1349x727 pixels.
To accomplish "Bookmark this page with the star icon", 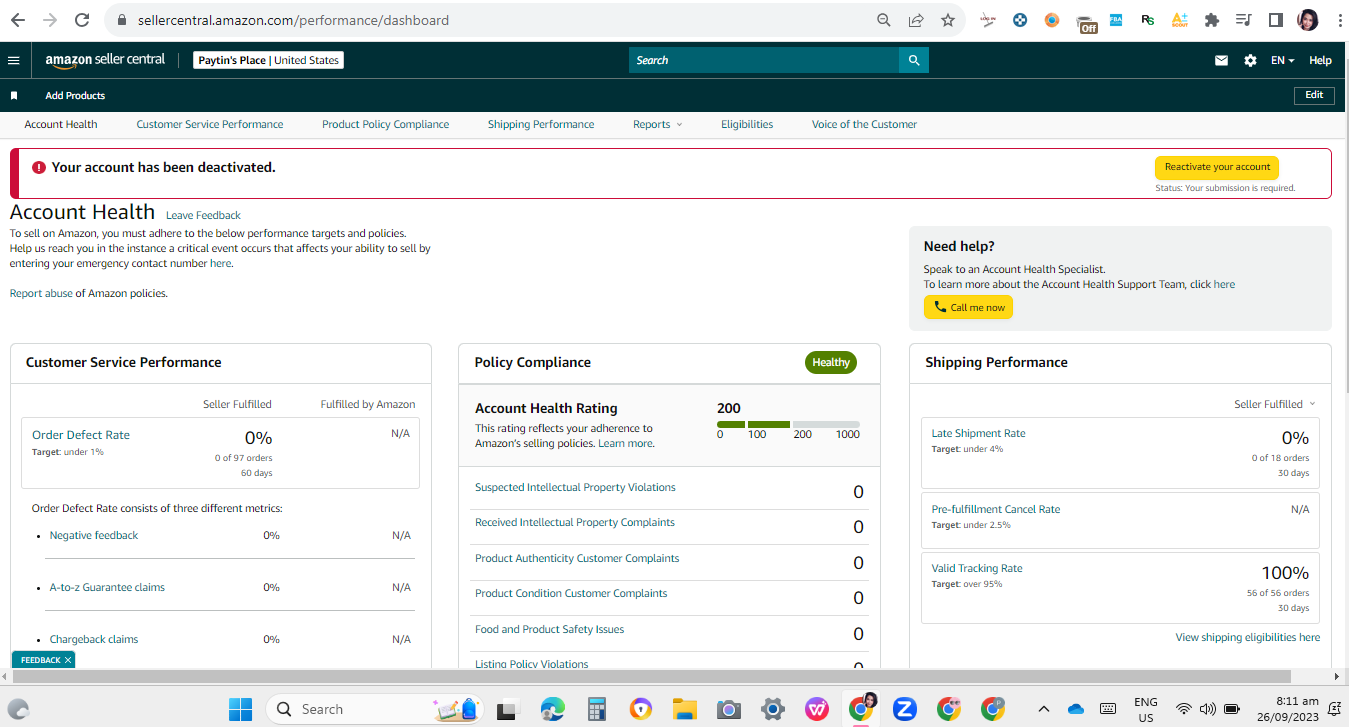I will tap(948, 20).
